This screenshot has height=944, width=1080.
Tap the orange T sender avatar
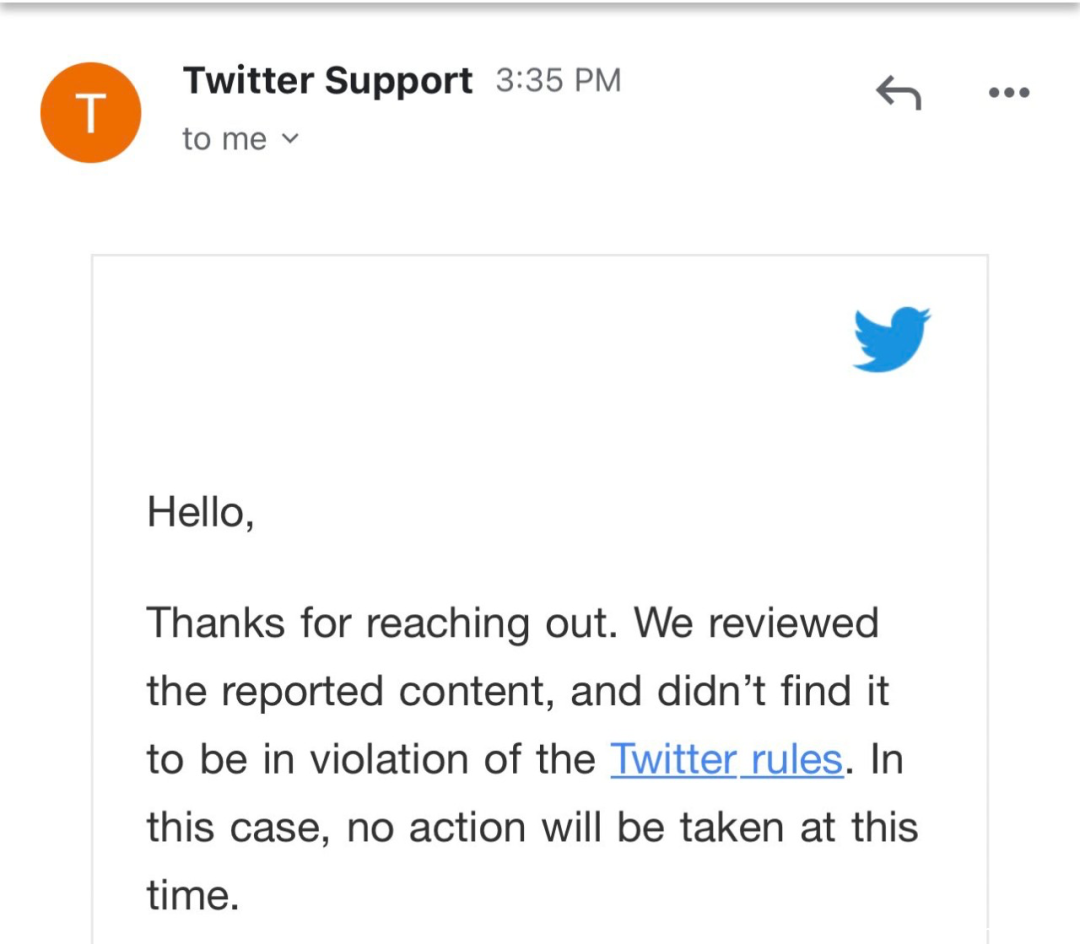[x=91, y=113]
